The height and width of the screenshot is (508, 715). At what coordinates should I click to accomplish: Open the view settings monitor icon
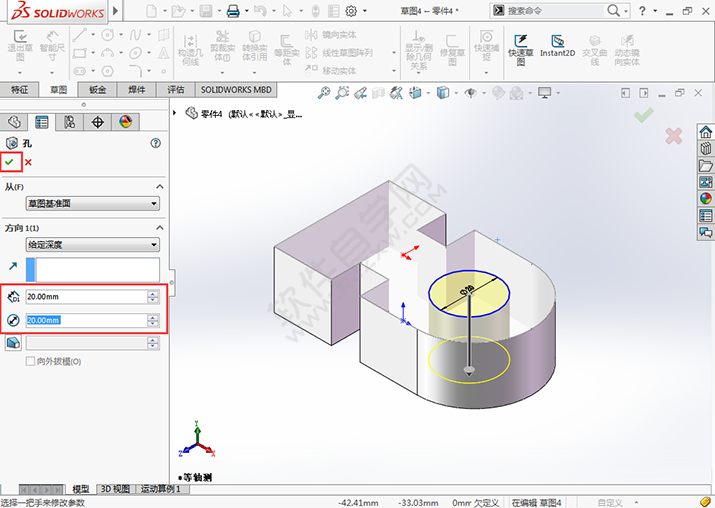point(544,93)
